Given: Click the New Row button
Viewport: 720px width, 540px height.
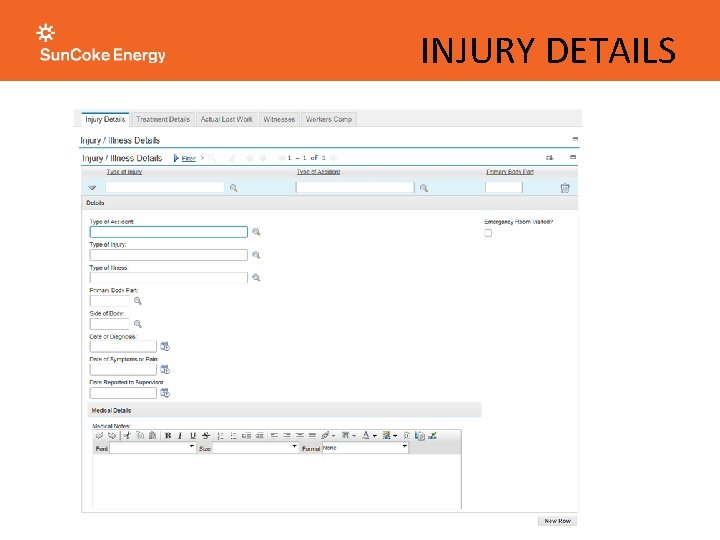Looking at the screenshot, I should (557, 521).
